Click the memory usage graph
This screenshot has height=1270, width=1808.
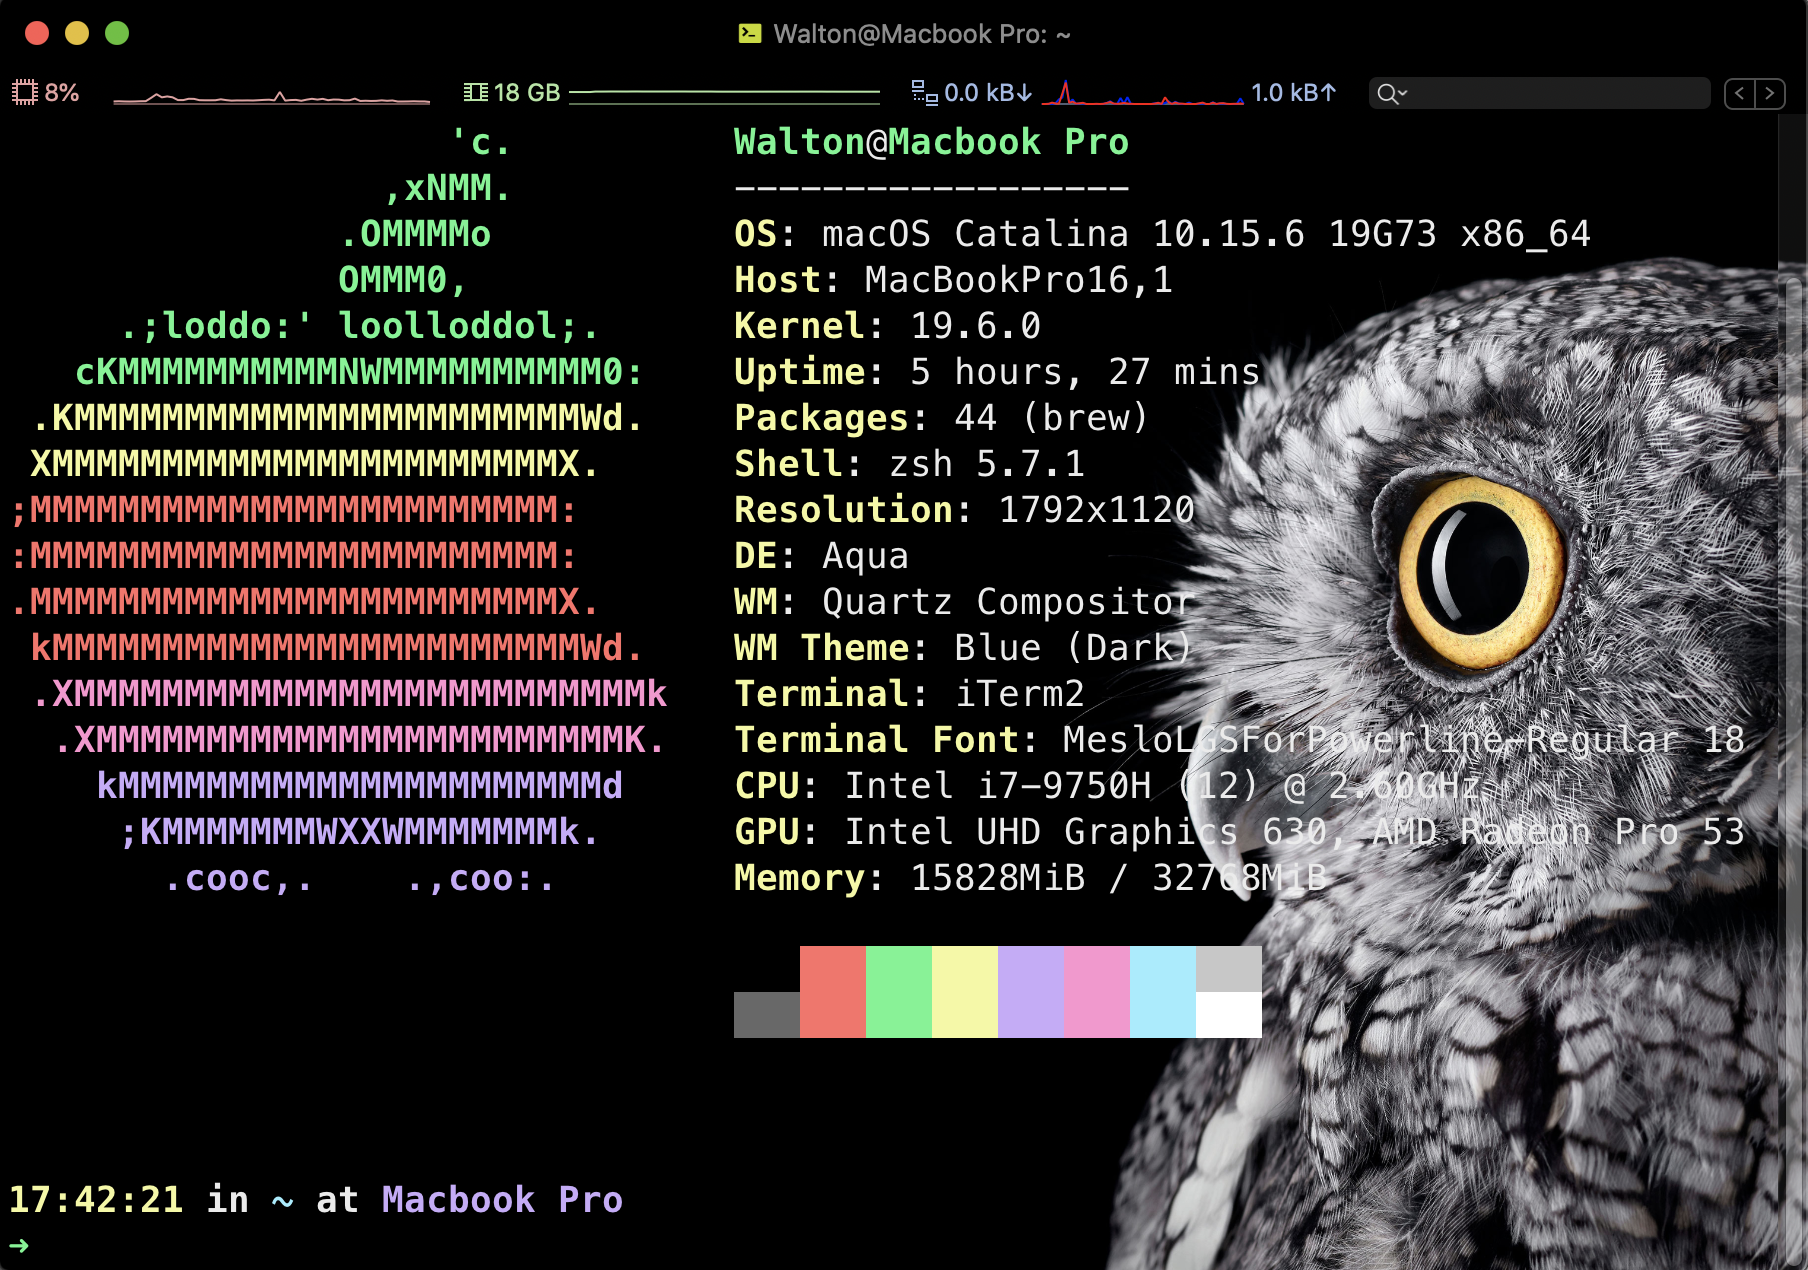click(725, 95)
